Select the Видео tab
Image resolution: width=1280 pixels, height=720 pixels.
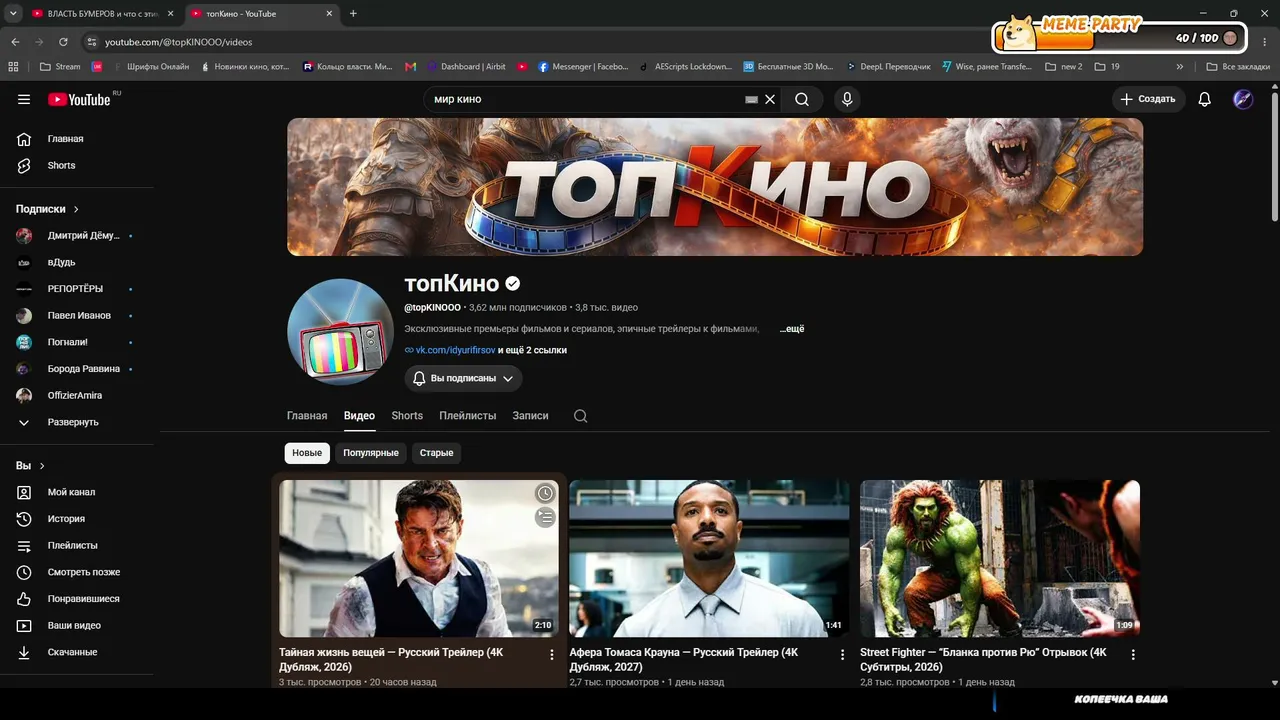tap(359, 416)
